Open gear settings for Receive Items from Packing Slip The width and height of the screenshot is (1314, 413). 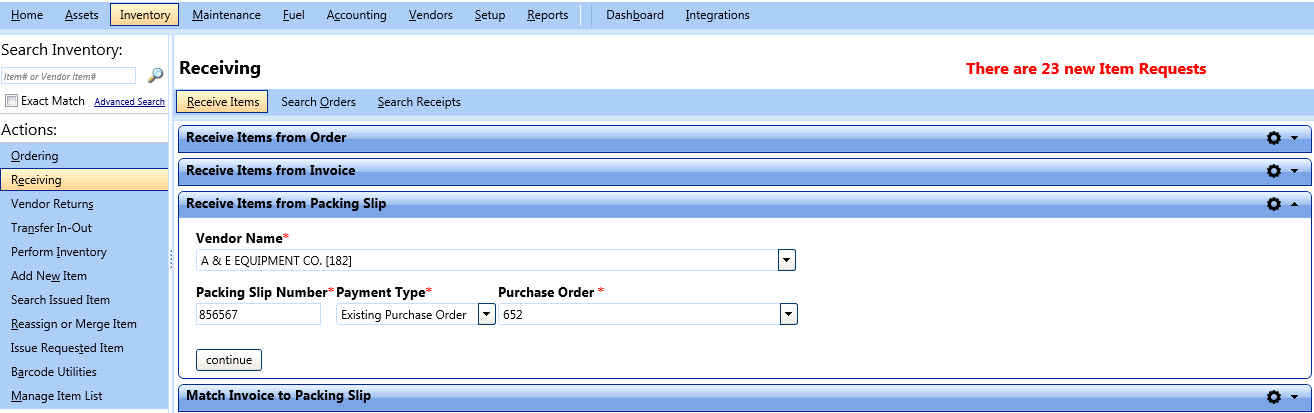1274,204
